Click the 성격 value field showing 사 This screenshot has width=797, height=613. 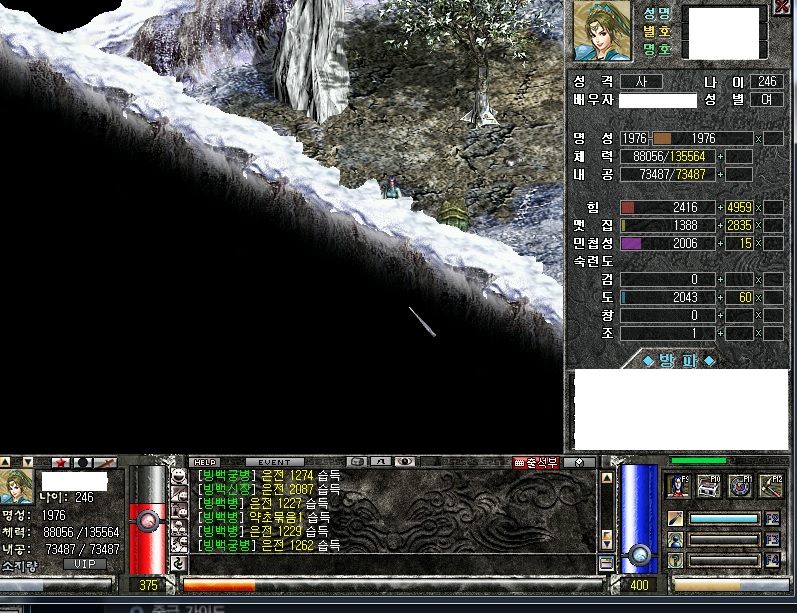(641, 81)
